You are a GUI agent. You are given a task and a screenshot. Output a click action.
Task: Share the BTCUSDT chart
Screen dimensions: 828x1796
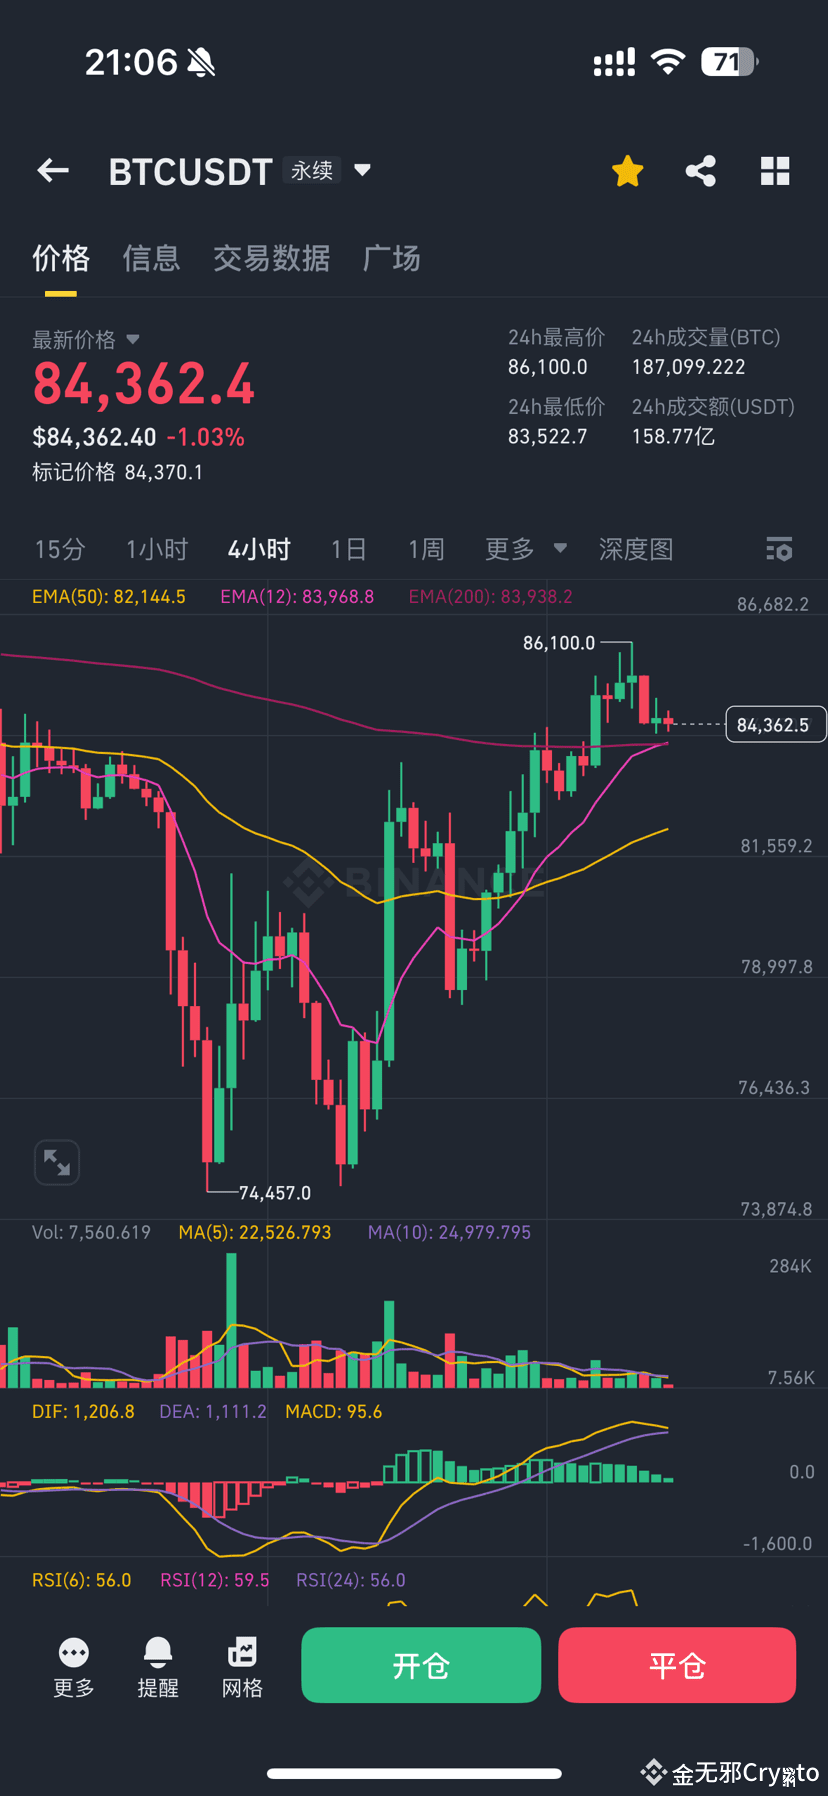700,170
